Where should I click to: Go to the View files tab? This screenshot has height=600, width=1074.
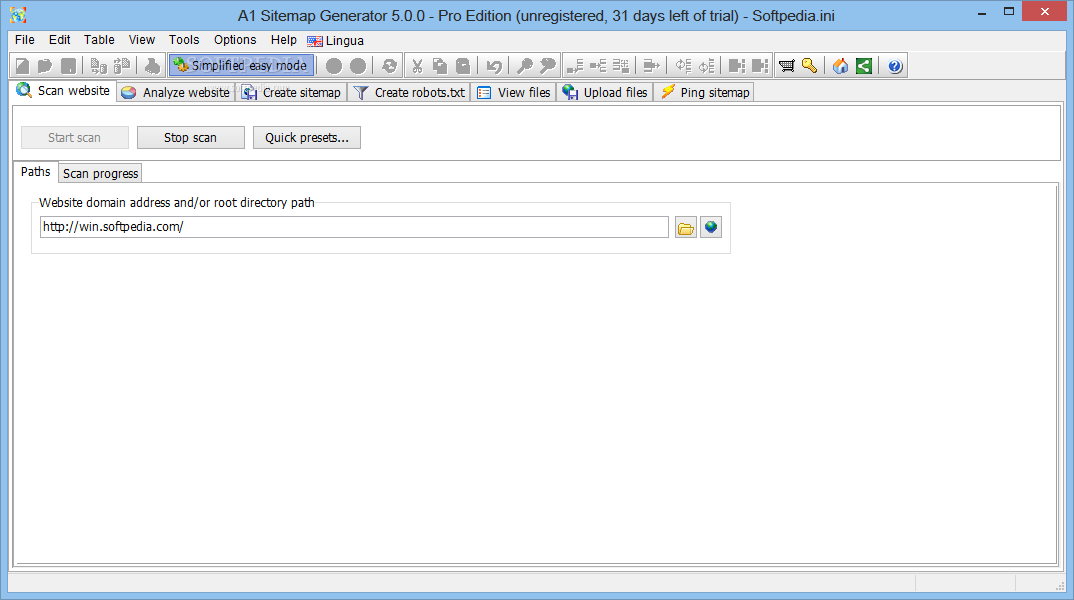pyautogui.click(x=514, y=92)
